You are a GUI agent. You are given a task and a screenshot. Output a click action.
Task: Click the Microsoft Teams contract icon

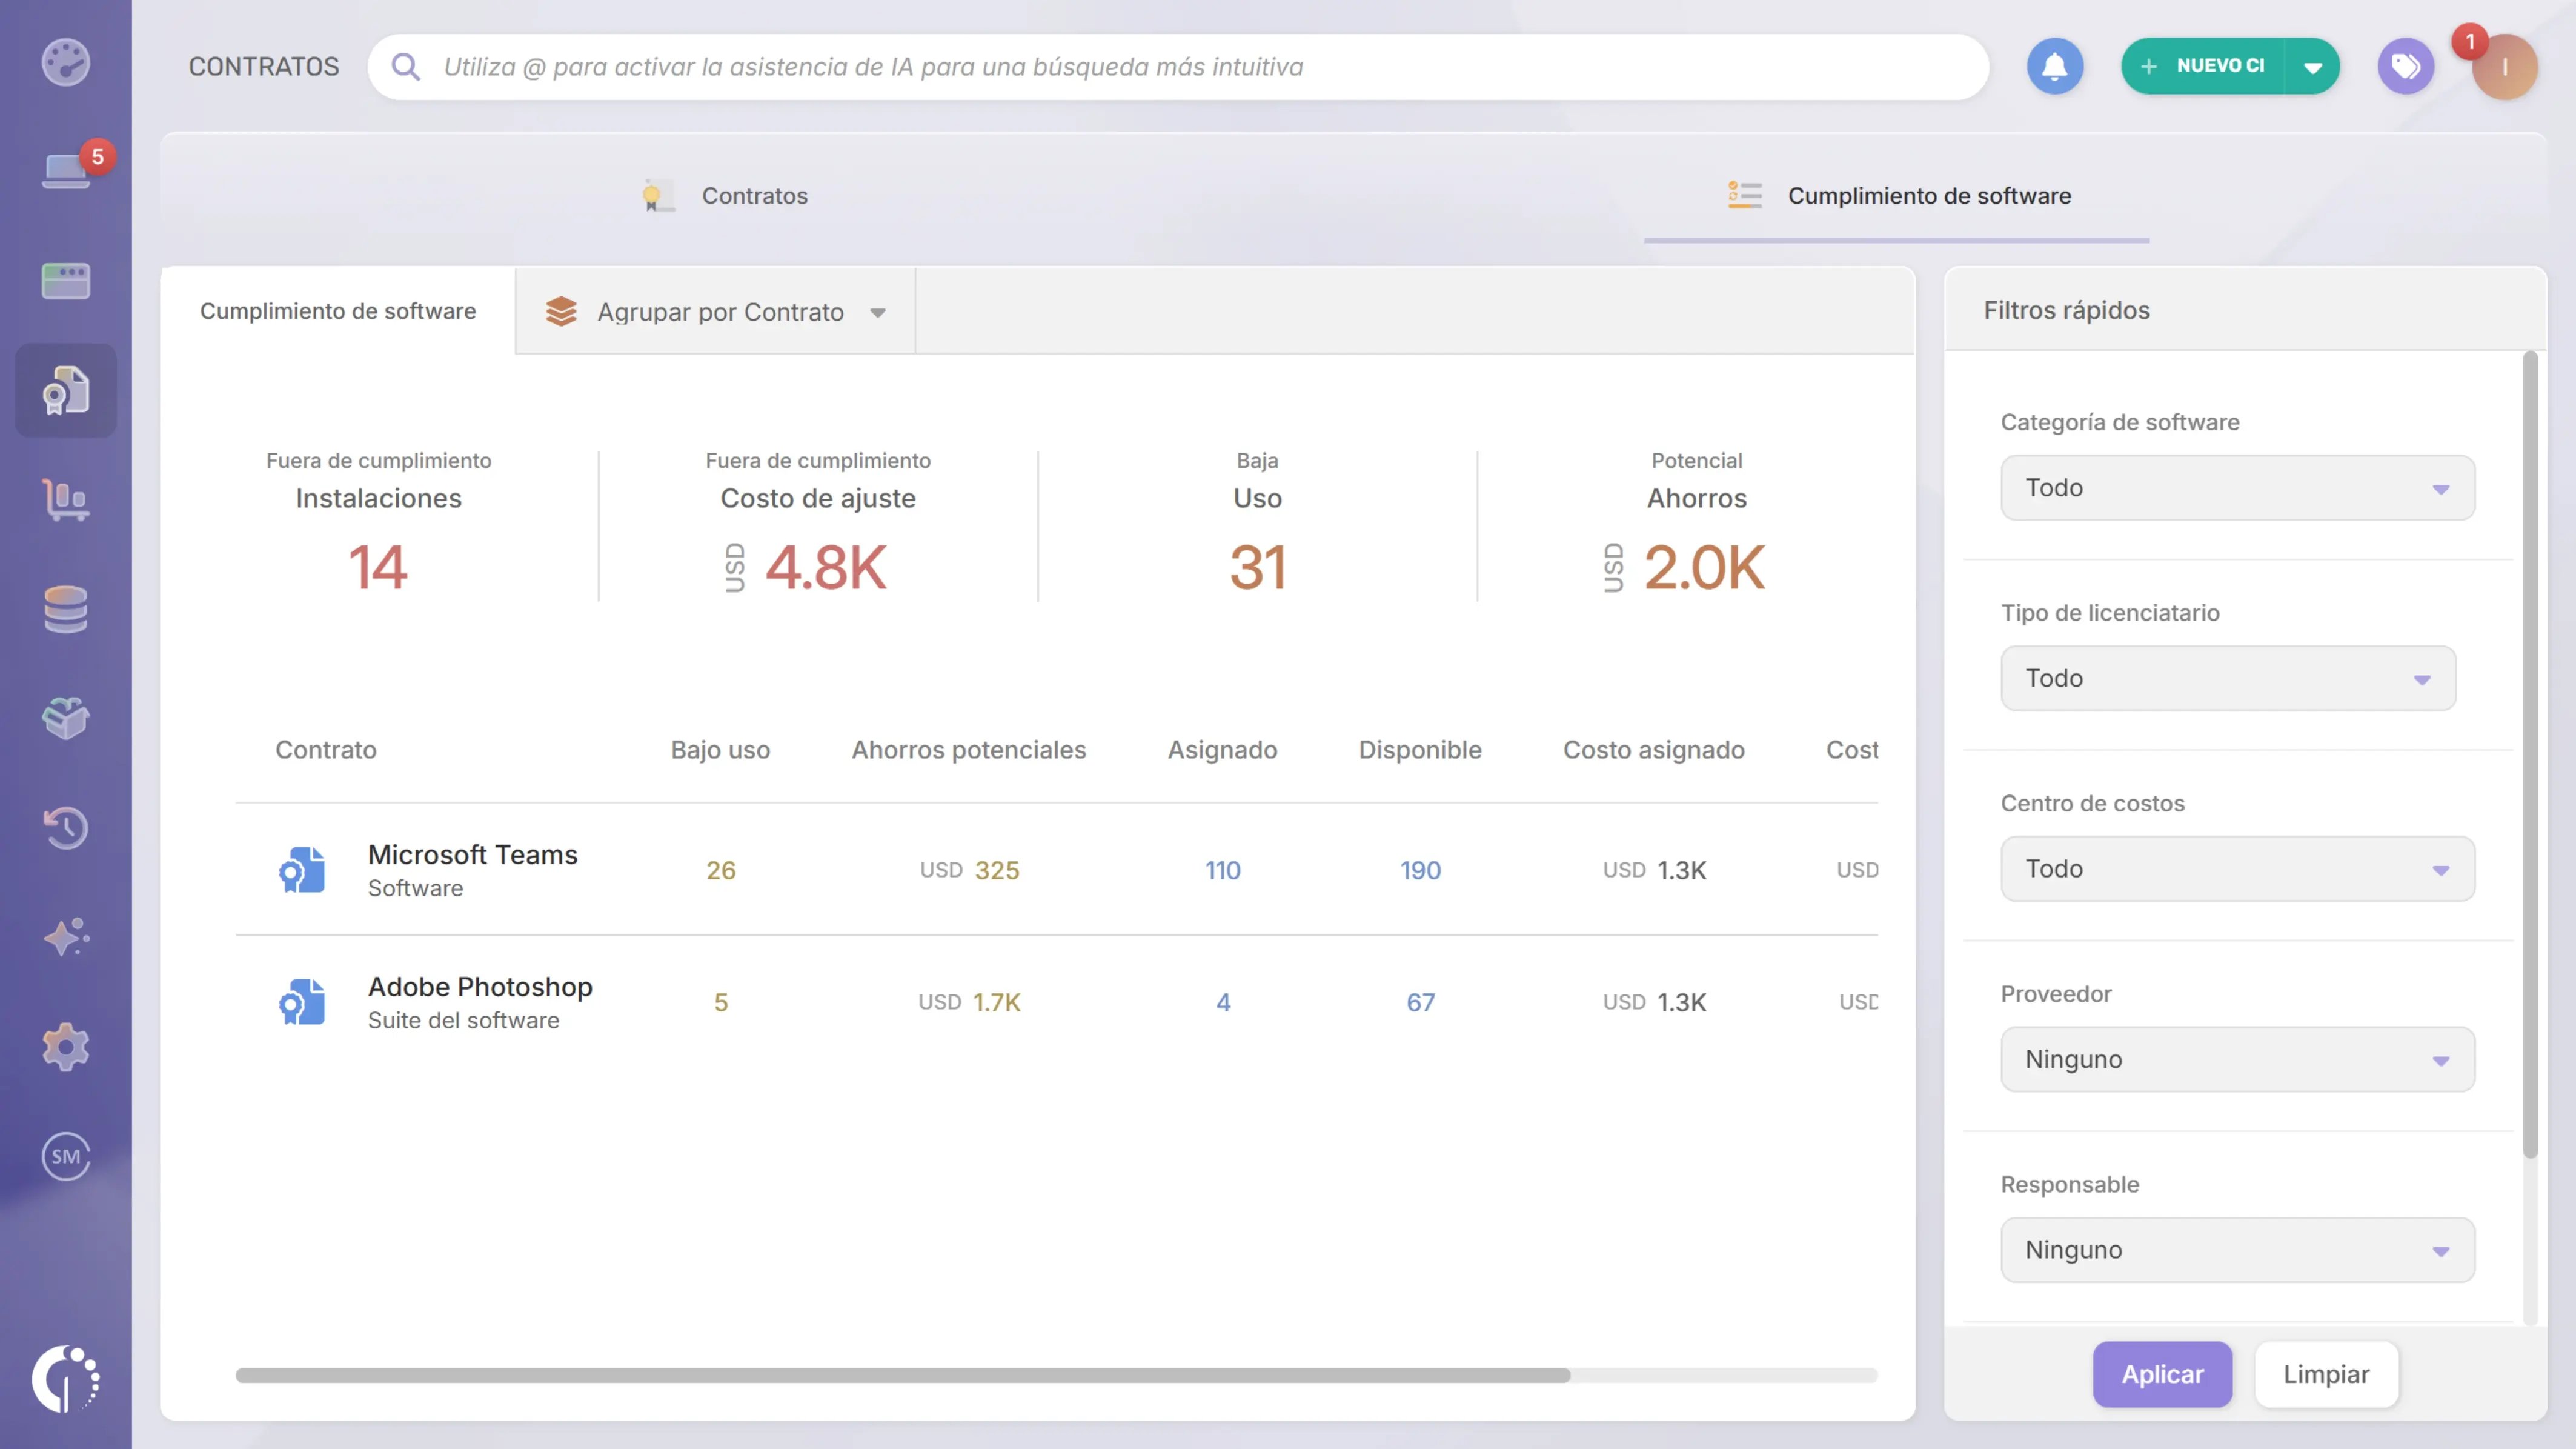tap(302, 870)
